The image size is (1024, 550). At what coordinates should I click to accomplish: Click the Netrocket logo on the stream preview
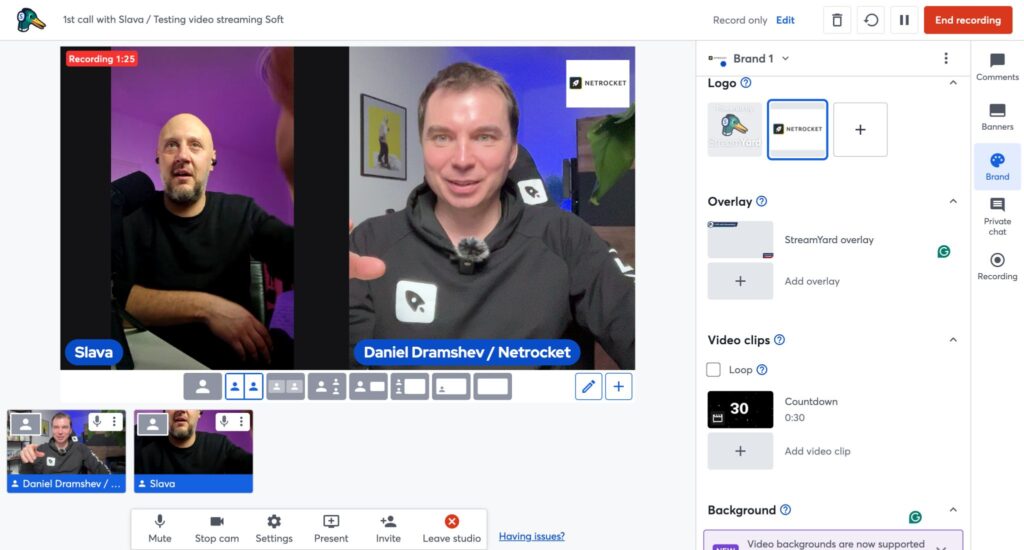(598, 83)
